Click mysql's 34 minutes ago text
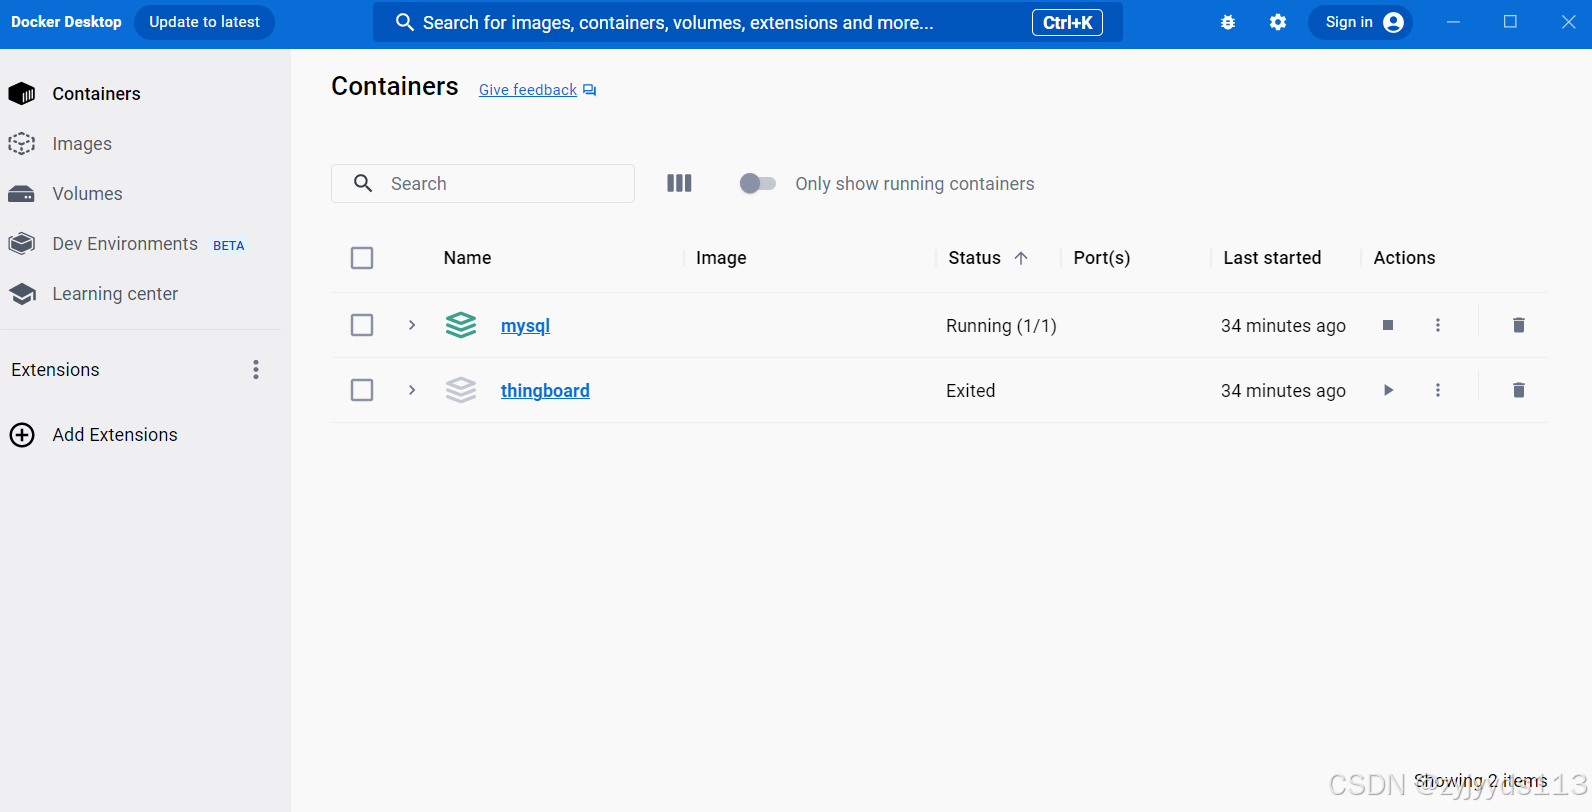 [x=1283, y=326]
